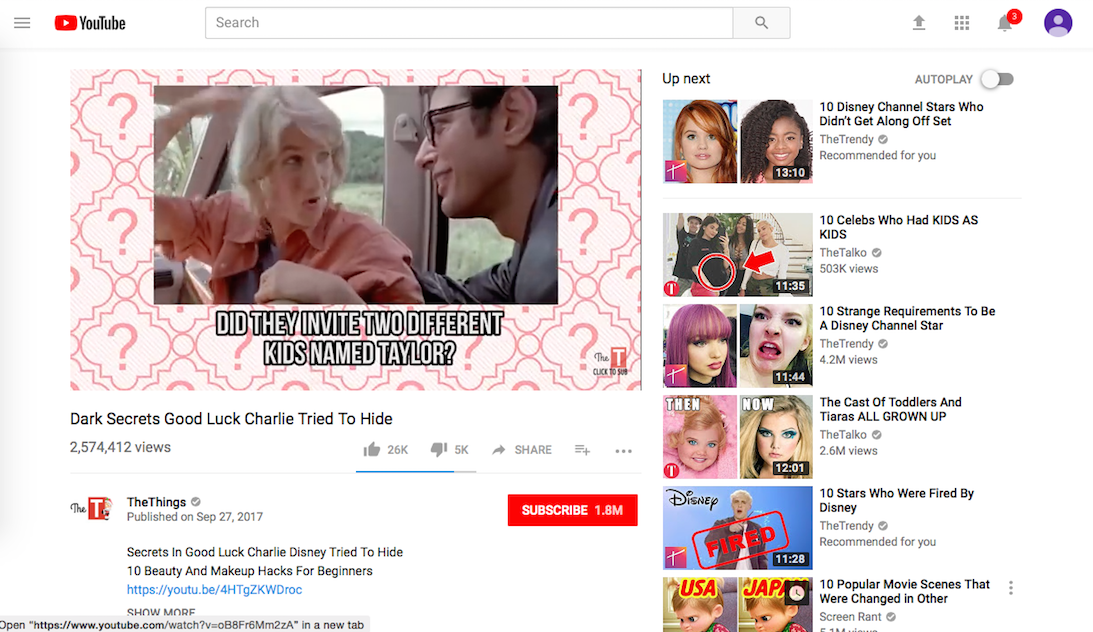Click the 5K dislikes count
Viewport: 1093px width, 632px height.
461,450
